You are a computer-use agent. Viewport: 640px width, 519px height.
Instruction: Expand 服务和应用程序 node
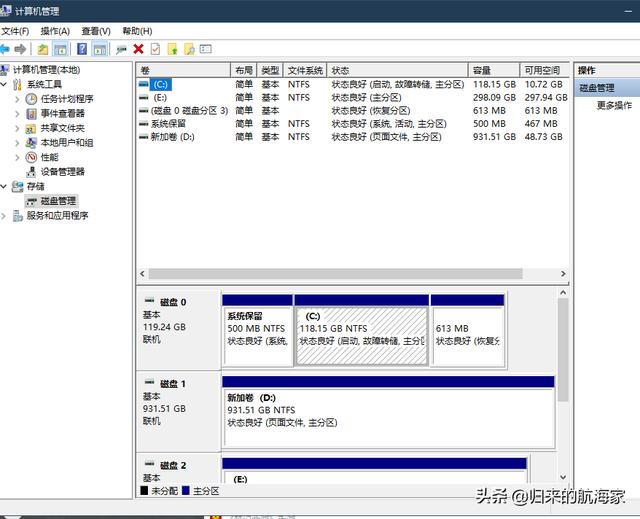point(5,215)
